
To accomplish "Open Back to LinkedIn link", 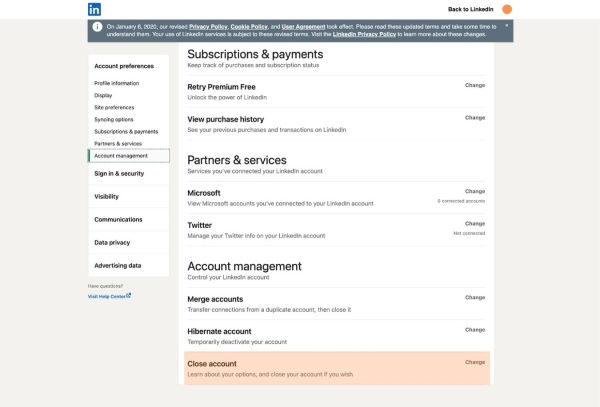I will [470, 9].
